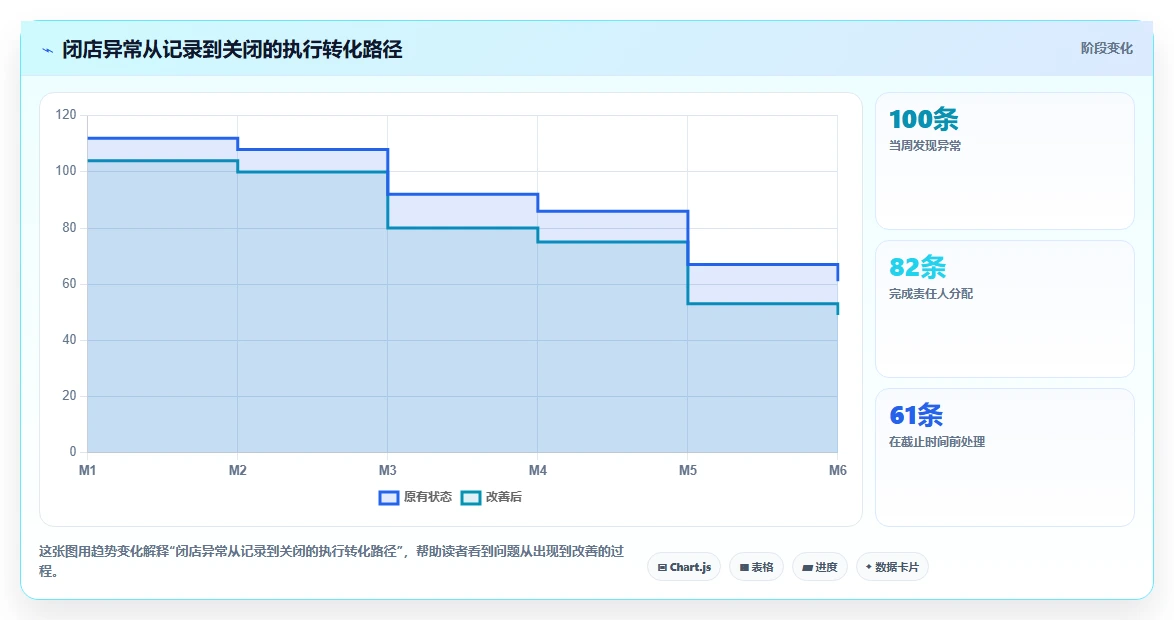Click the 当周发现异常 label
Viewport: 1174px width, 620px height.
click(925, 146)
